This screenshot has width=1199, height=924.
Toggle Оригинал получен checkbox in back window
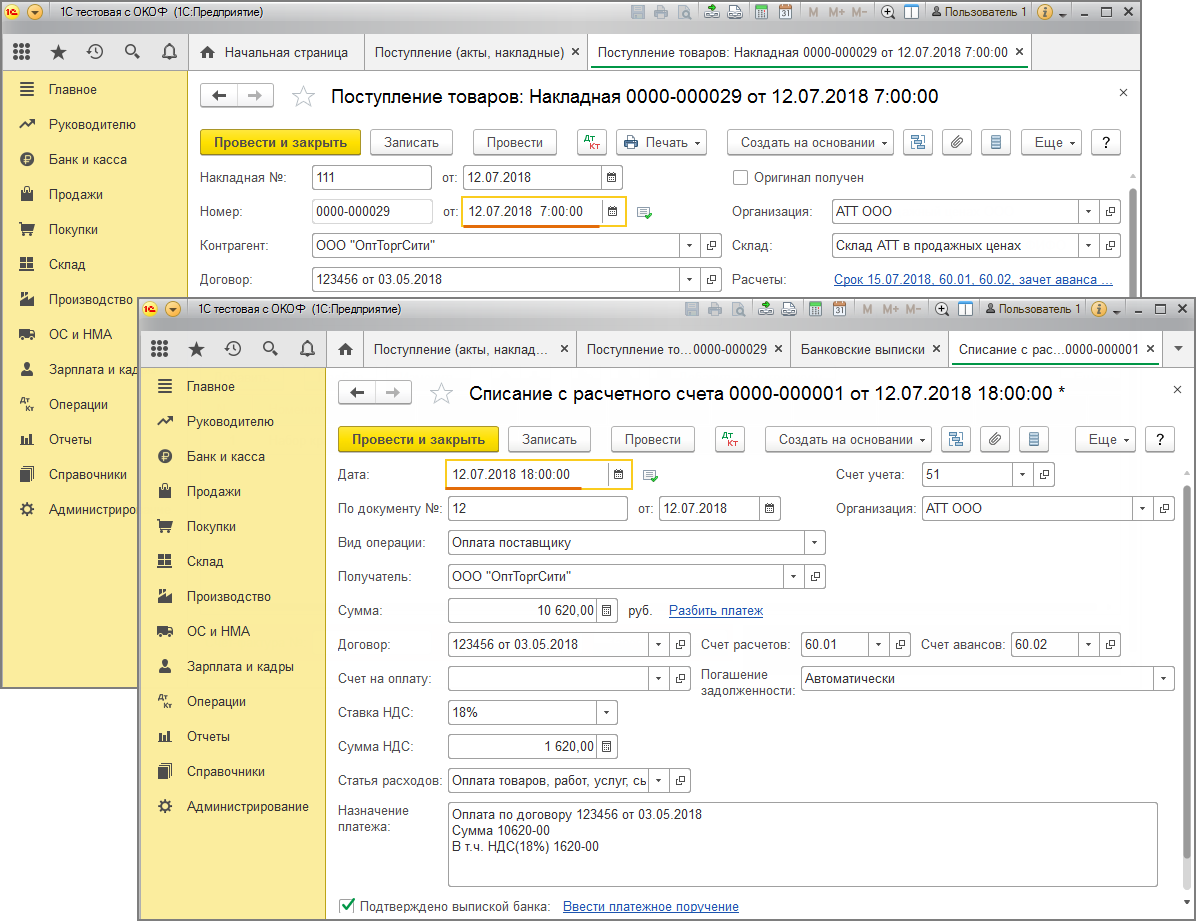pyautogui.click(x=740, y=177)
